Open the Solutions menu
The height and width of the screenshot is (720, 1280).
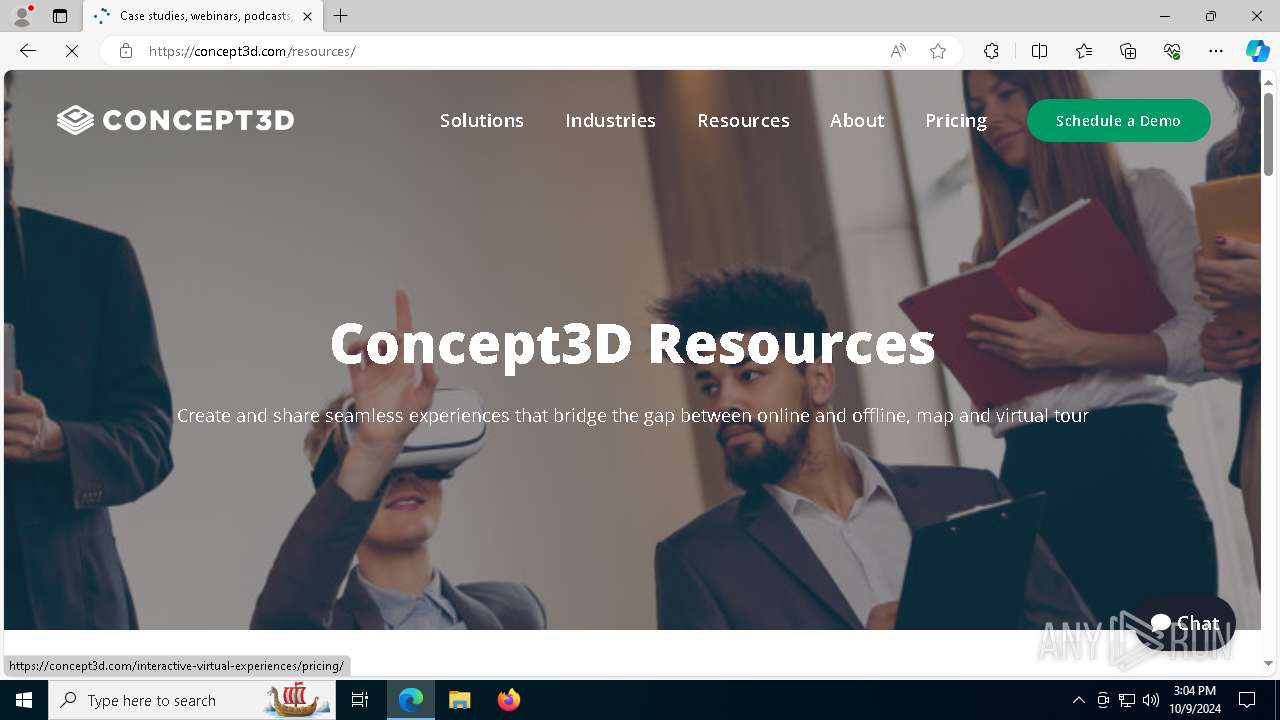tap(482, 120)
